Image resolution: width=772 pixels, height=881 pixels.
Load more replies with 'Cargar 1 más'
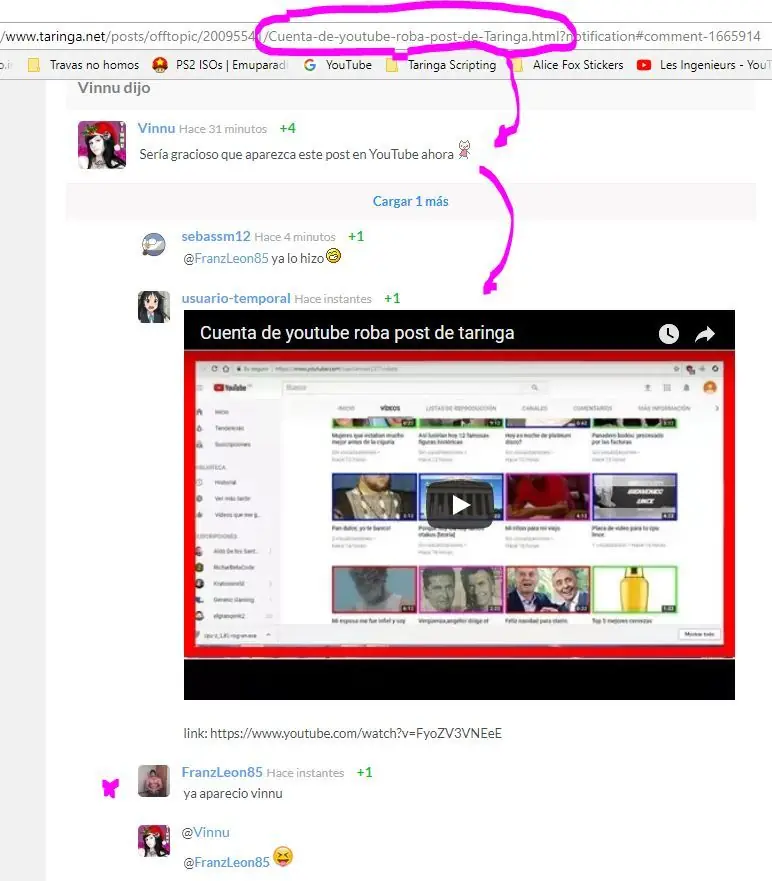coord(411,201)
